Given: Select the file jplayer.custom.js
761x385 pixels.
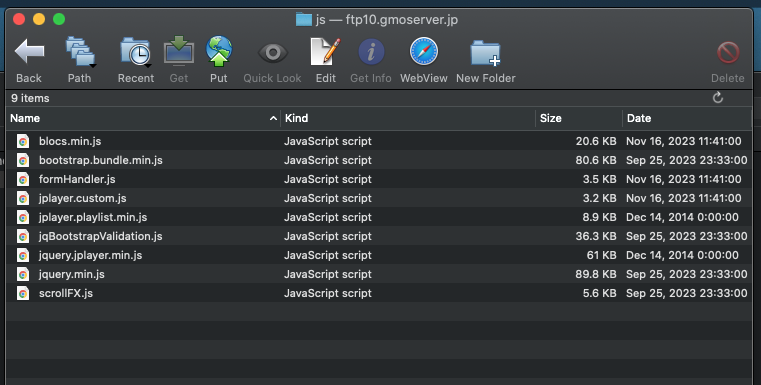Looking at the screenshot, I should tap(83, 198).
